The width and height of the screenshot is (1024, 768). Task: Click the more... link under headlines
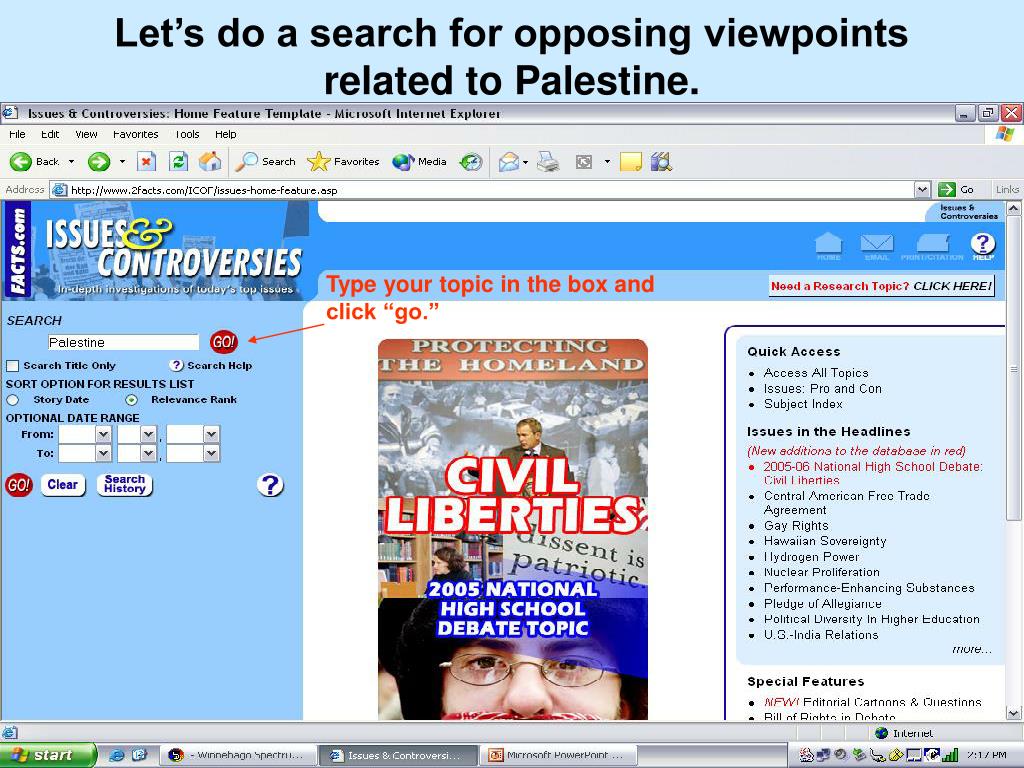972,649
